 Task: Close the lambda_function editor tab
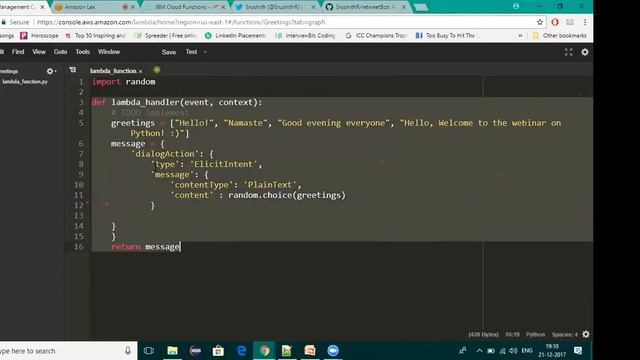click(141, 71)
